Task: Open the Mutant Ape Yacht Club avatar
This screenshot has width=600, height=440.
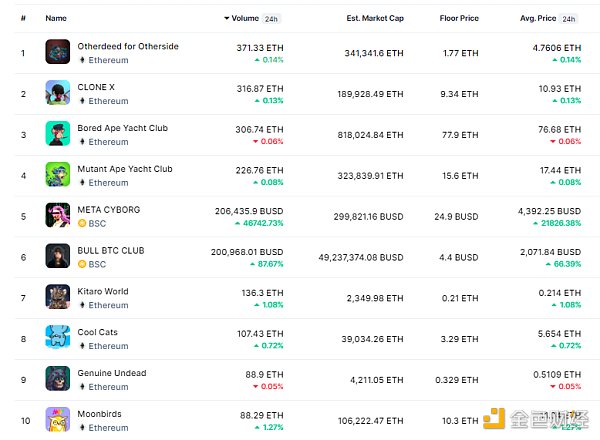Action: [x=57, y=175]
